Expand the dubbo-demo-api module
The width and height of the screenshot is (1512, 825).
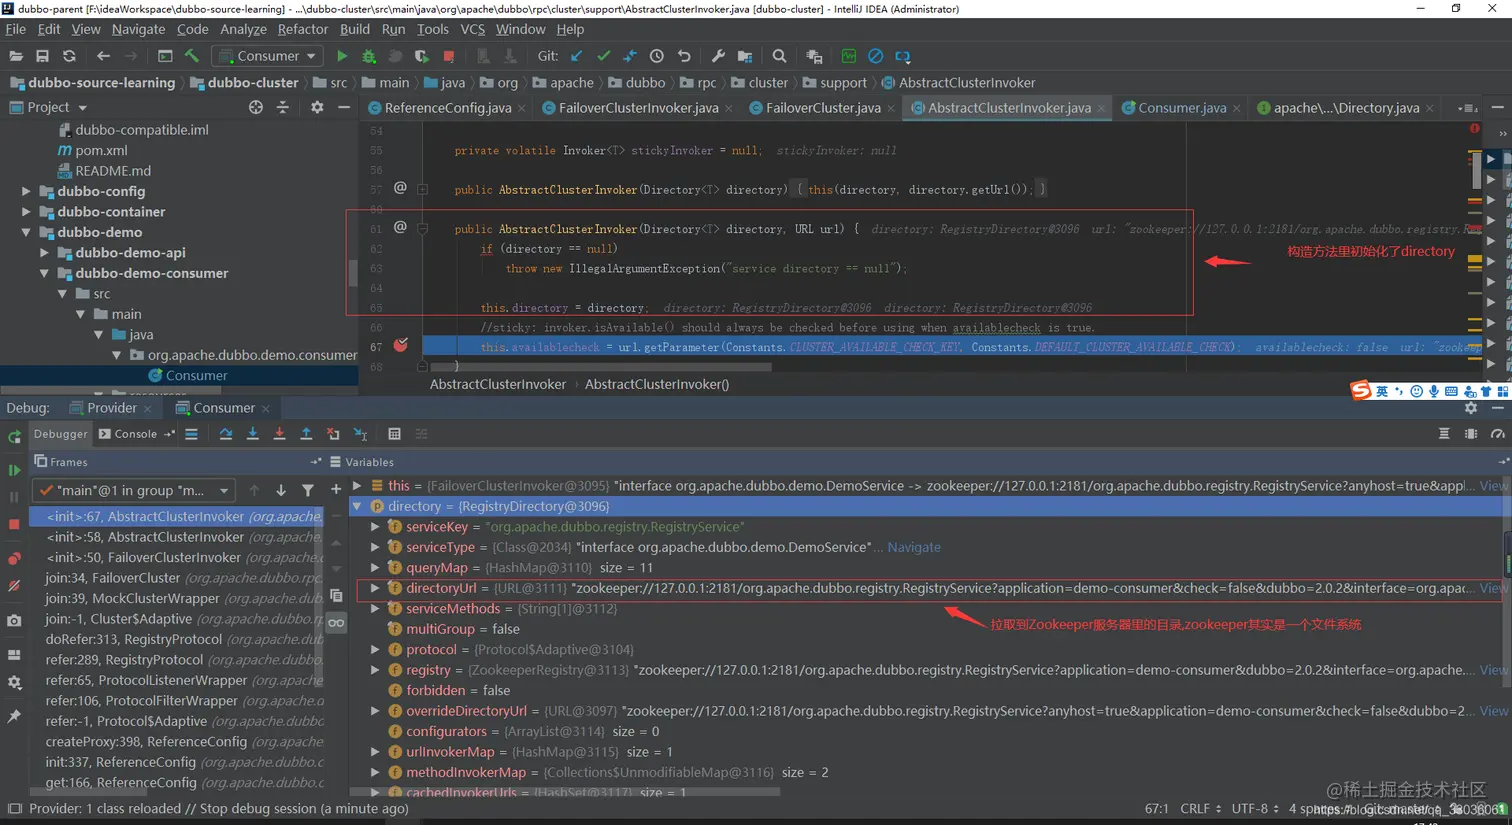tap(44, 253)
